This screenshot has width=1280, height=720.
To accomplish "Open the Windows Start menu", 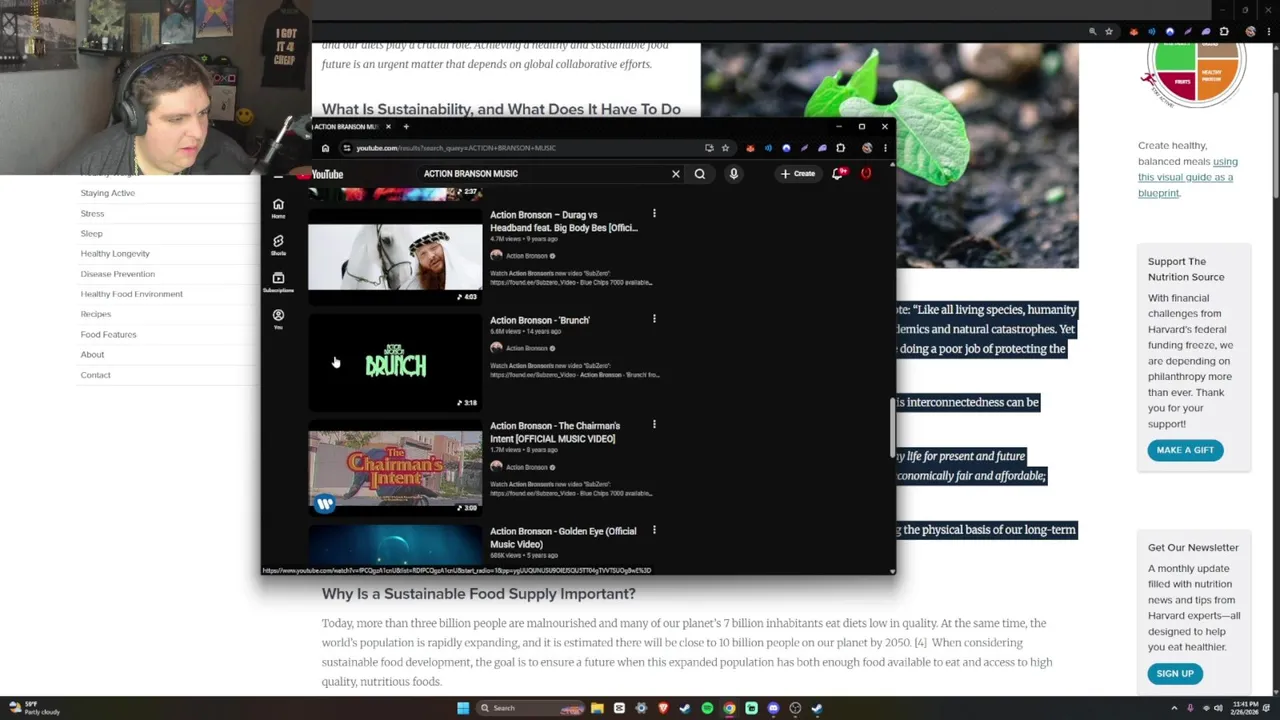I will point(463,708).
